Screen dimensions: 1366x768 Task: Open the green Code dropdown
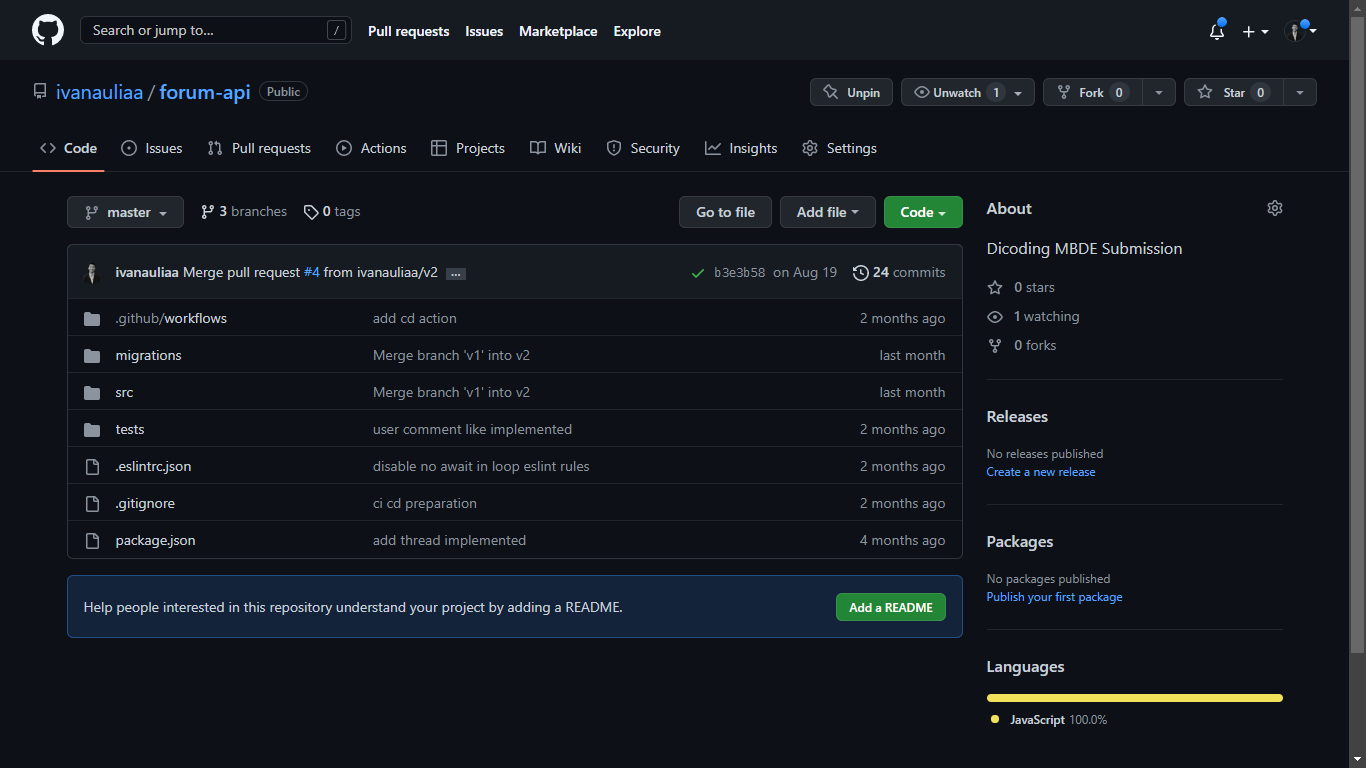[x=923, y=212]
